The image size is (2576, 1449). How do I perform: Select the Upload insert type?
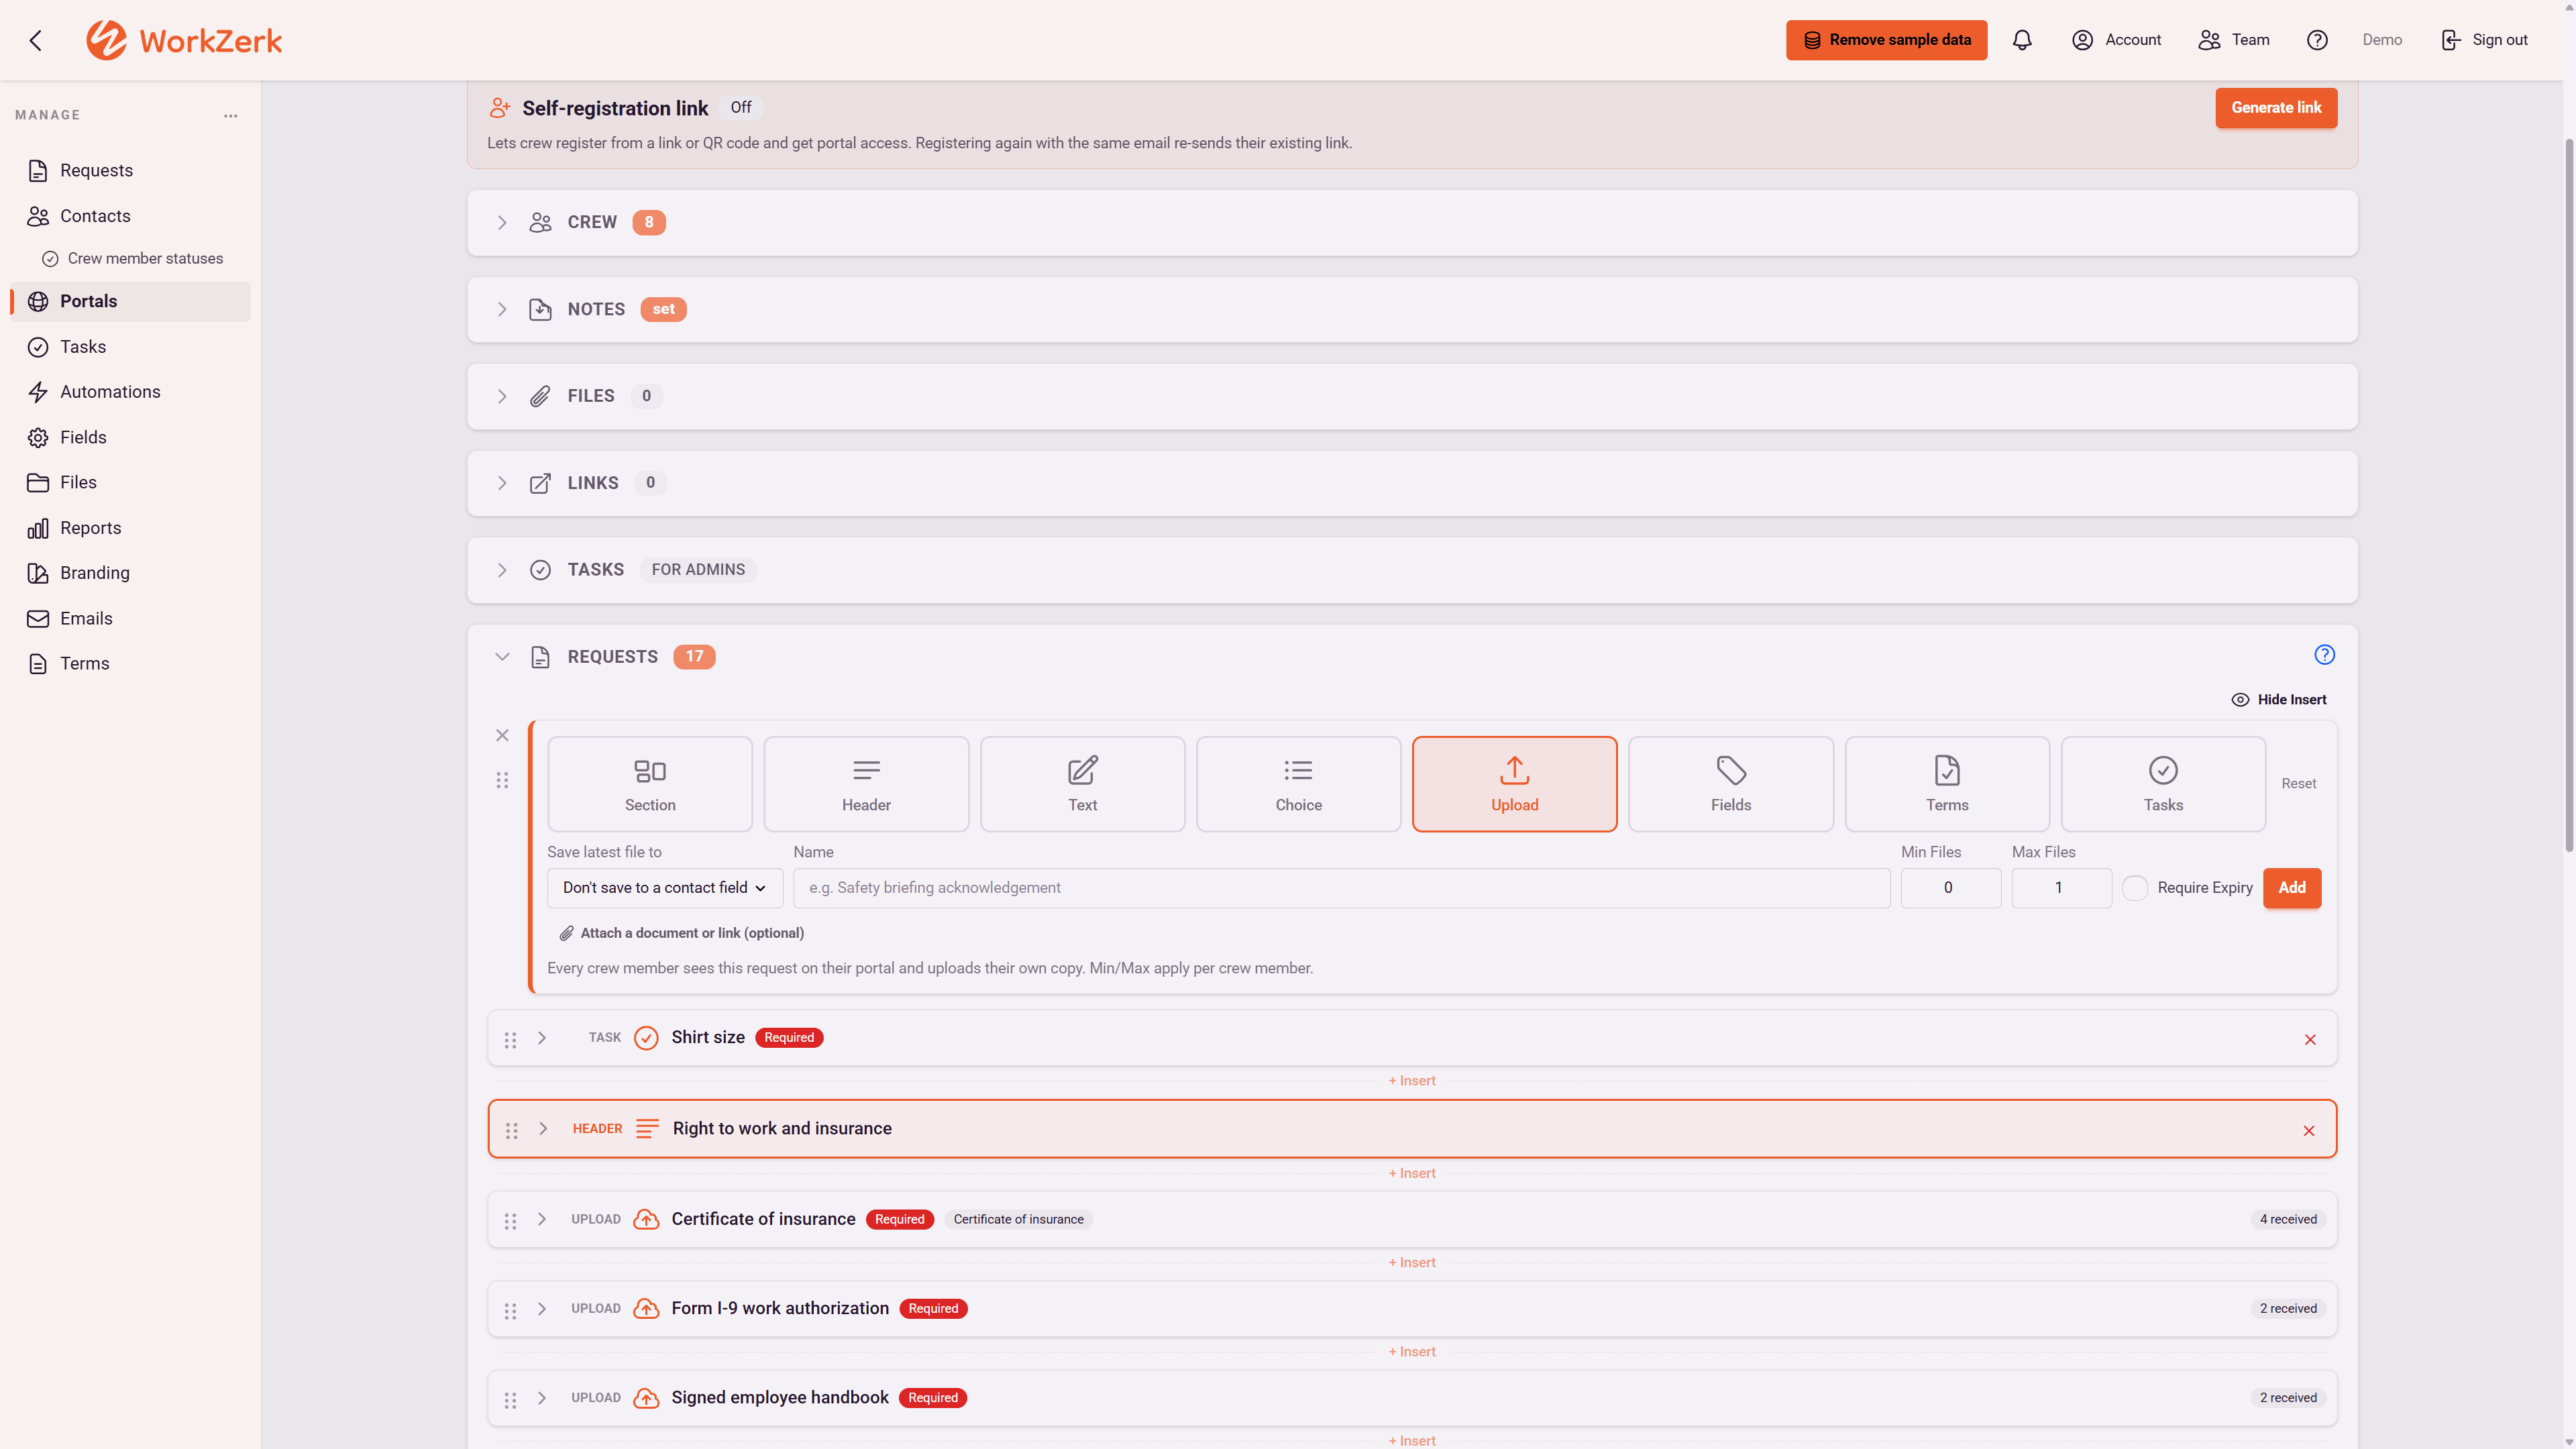[x=1514, y=784]
